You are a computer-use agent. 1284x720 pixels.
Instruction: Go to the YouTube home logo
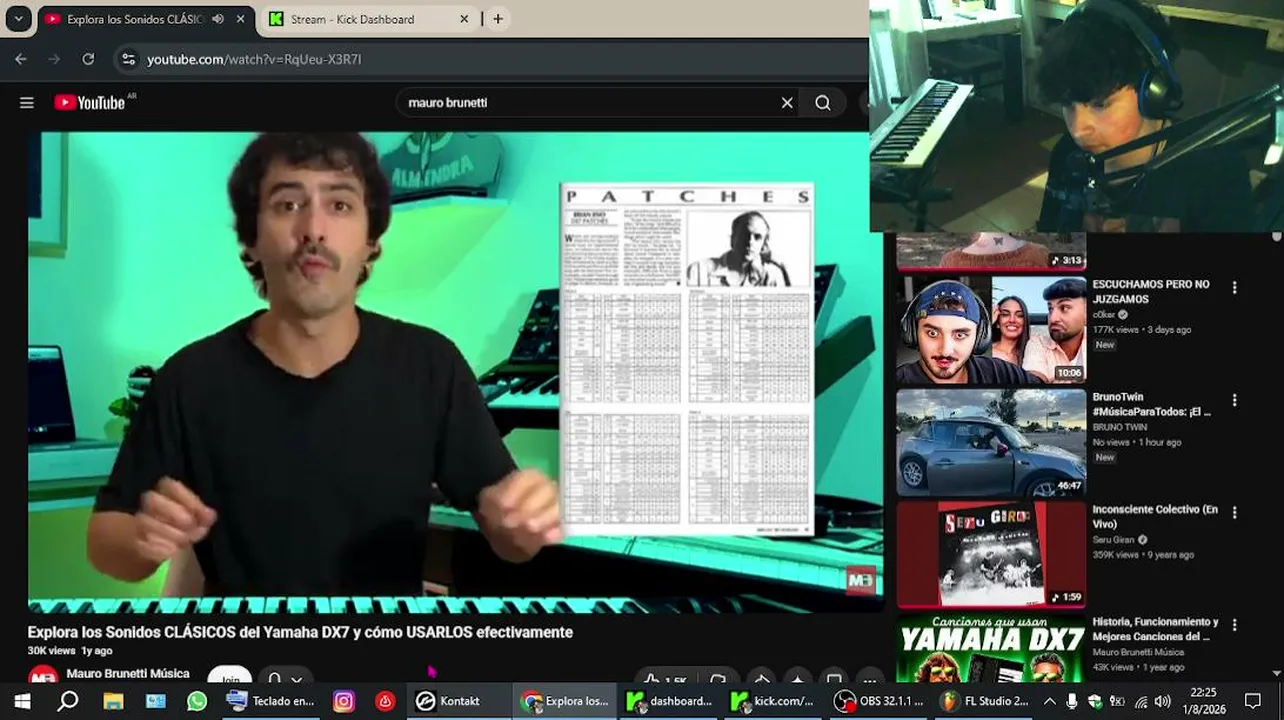[90, 103]
